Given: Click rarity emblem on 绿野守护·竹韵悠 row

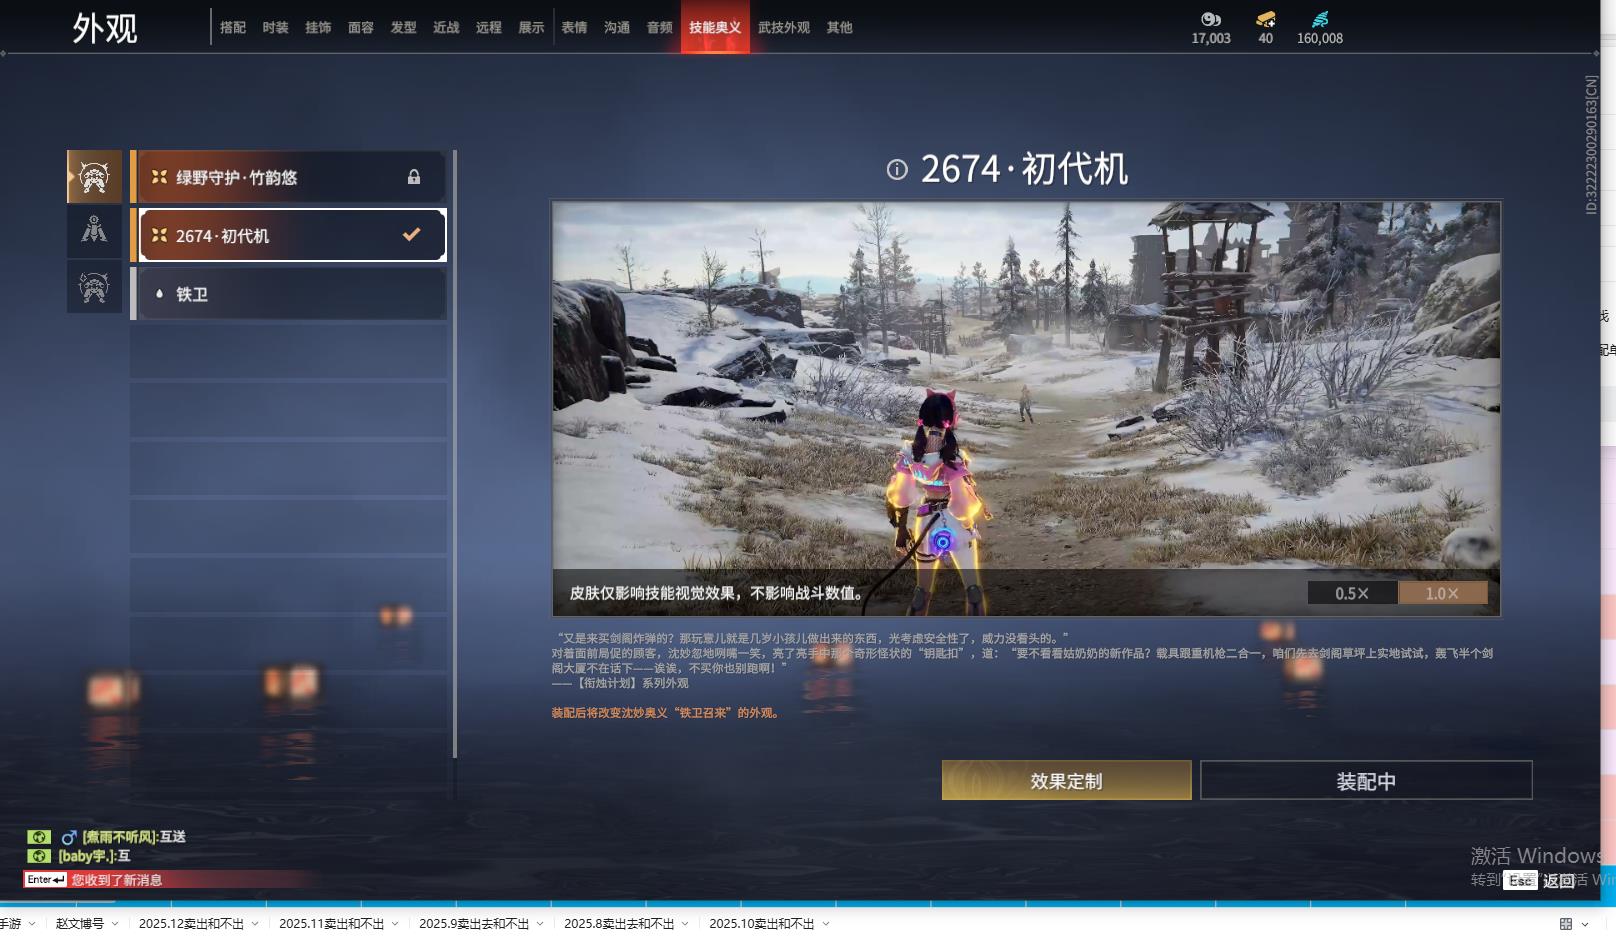Looking at the screenshot, I should coord(159,177).
